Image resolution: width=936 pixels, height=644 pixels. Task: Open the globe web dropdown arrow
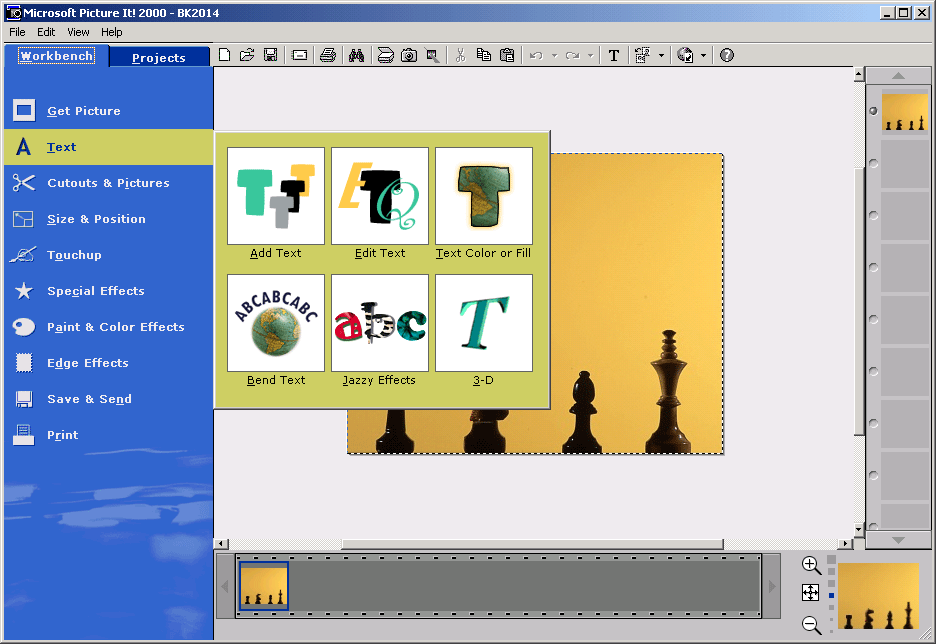(703, 56)
